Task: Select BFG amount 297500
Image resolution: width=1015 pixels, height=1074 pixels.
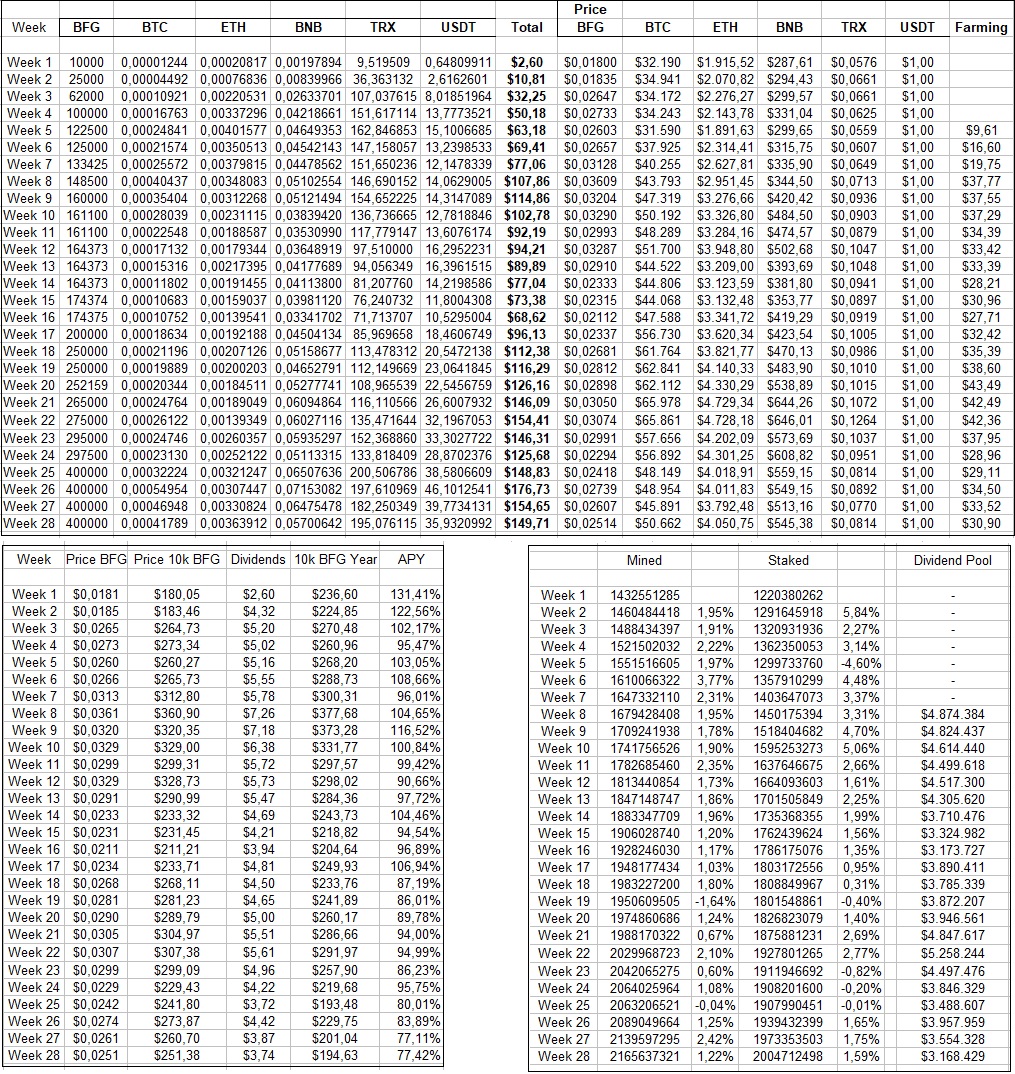Action: (x=87, y=455)
